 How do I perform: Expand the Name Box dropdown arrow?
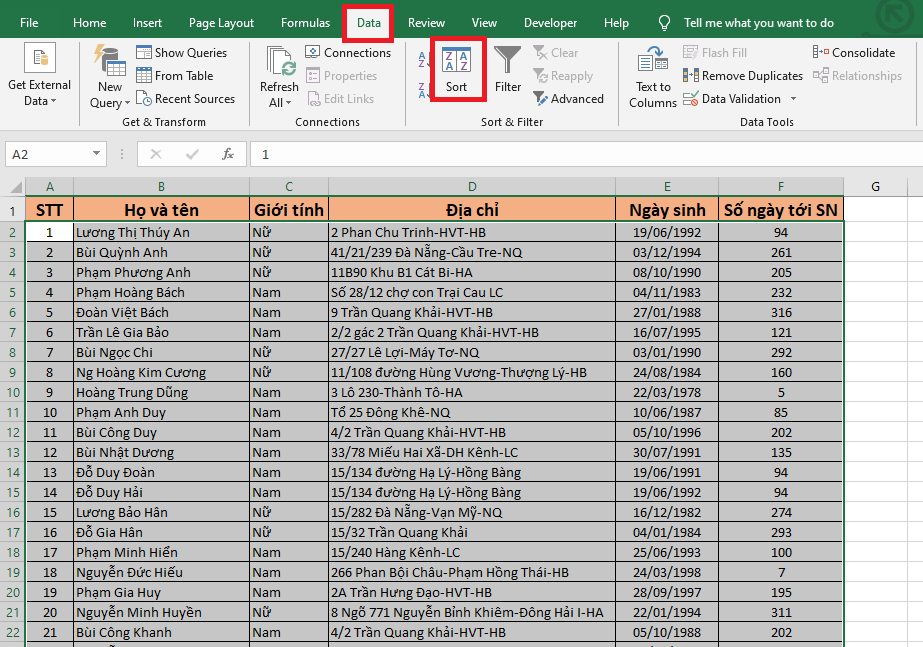click(97, 154)
